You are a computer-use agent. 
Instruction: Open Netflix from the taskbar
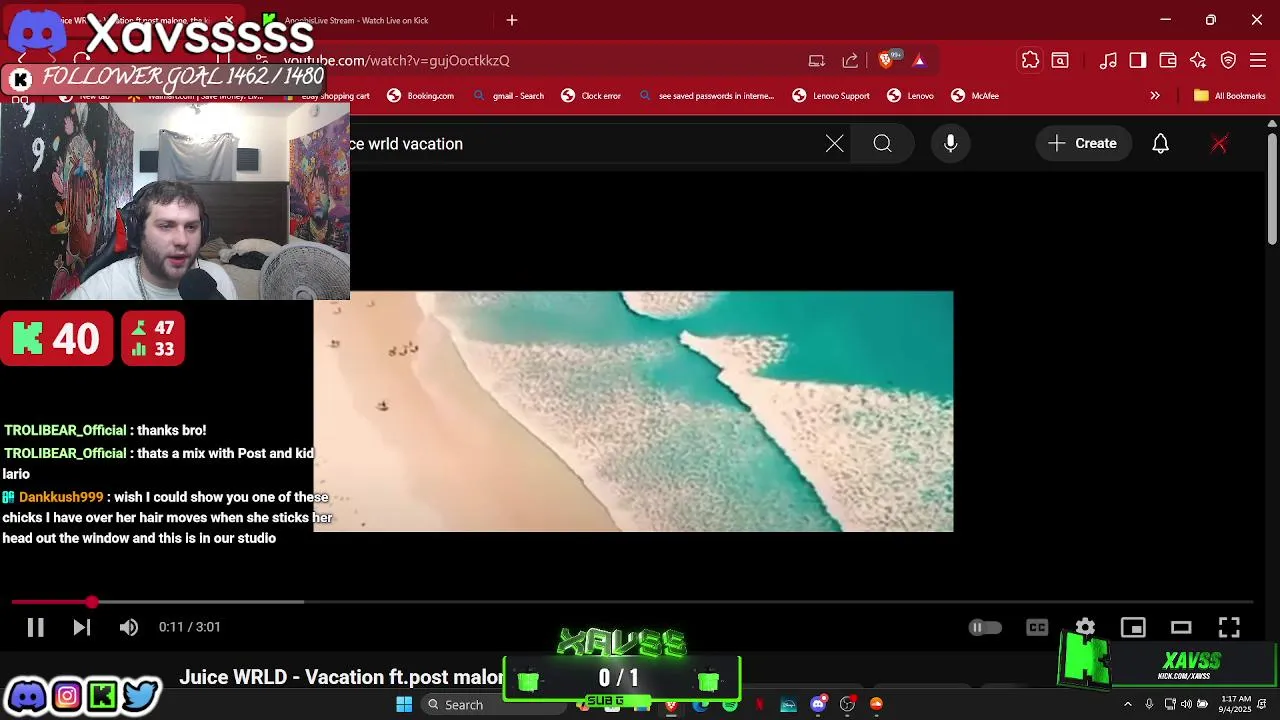759,705
